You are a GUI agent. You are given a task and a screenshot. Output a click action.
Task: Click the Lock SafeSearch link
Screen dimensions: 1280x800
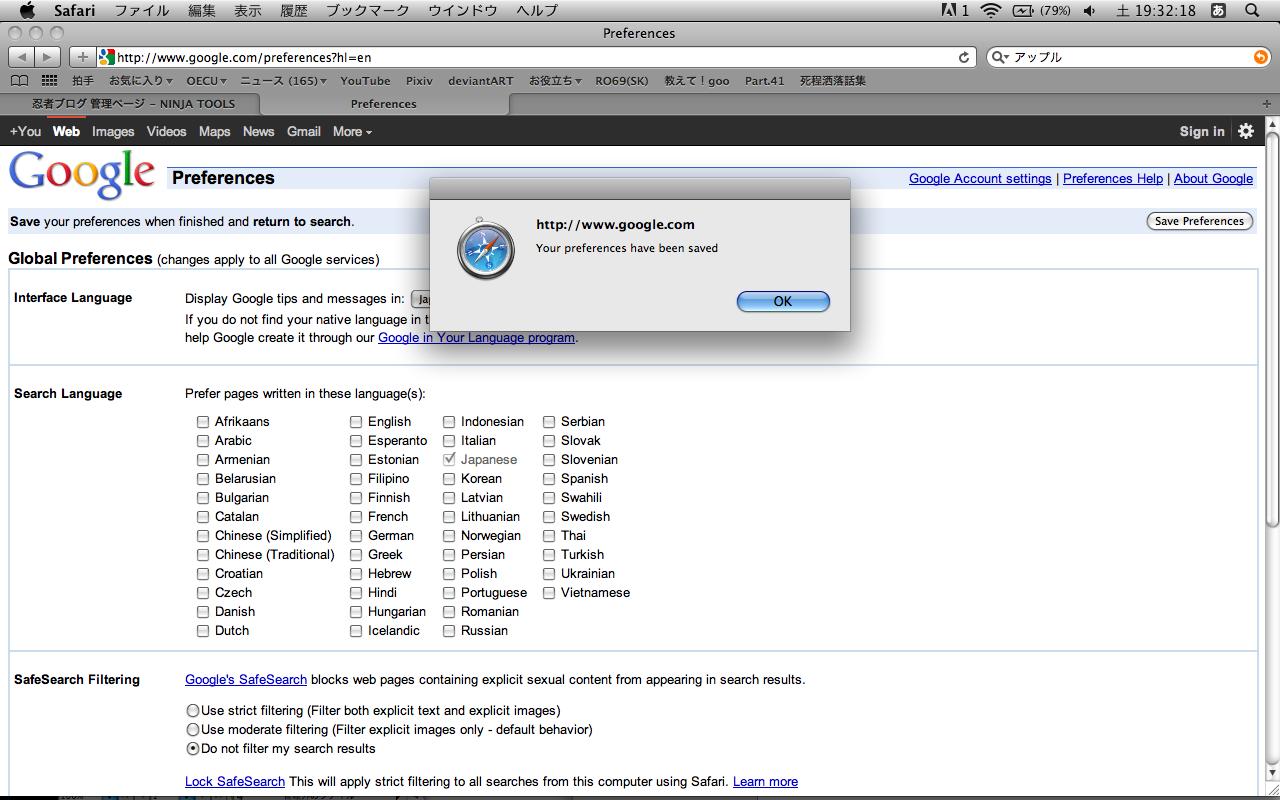coord(235,782)
